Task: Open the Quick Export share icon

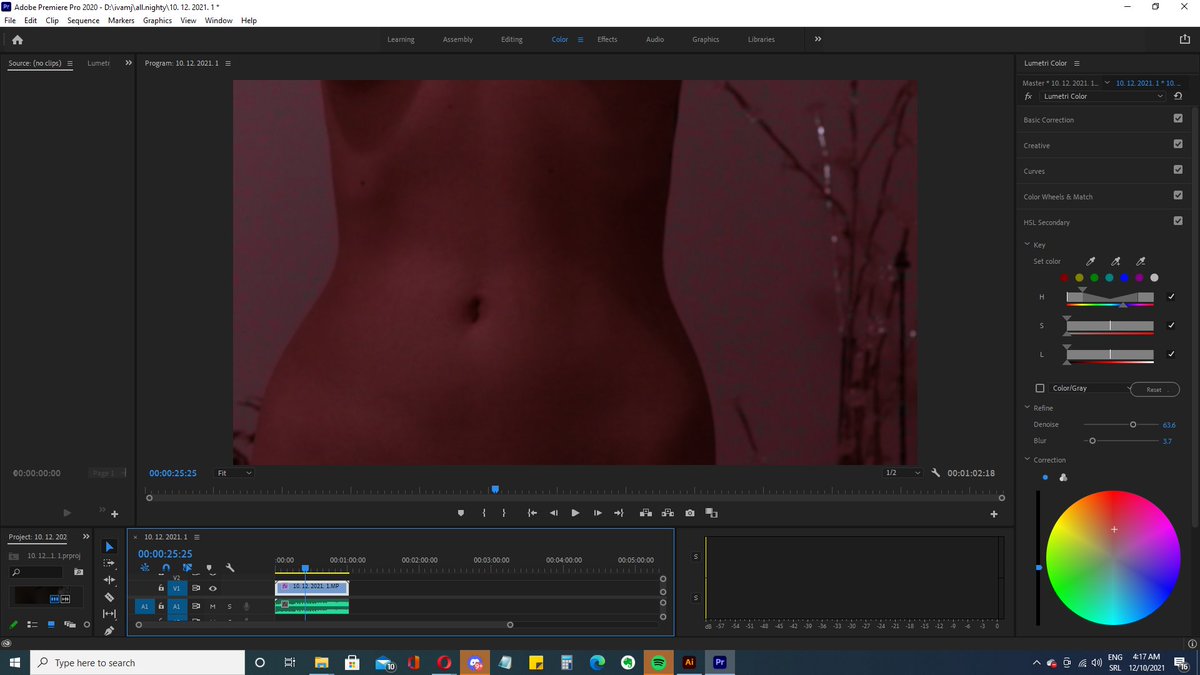Action: click(x=1184, y=40)
